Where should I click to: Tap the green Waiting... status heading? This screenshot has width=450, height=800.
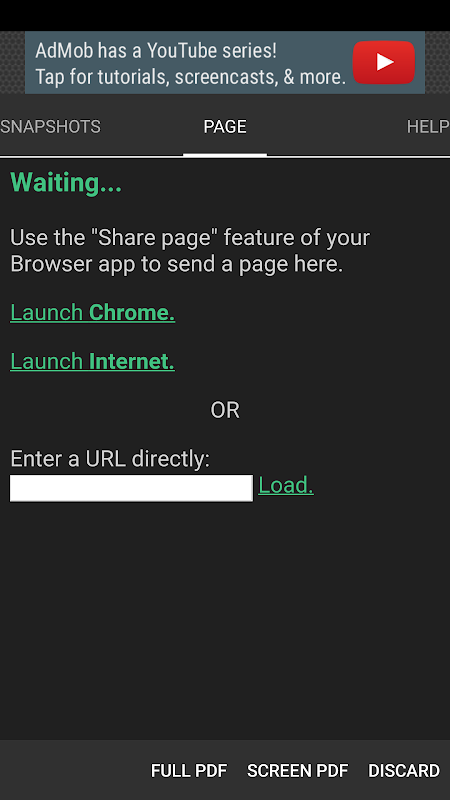click(66, 183)
